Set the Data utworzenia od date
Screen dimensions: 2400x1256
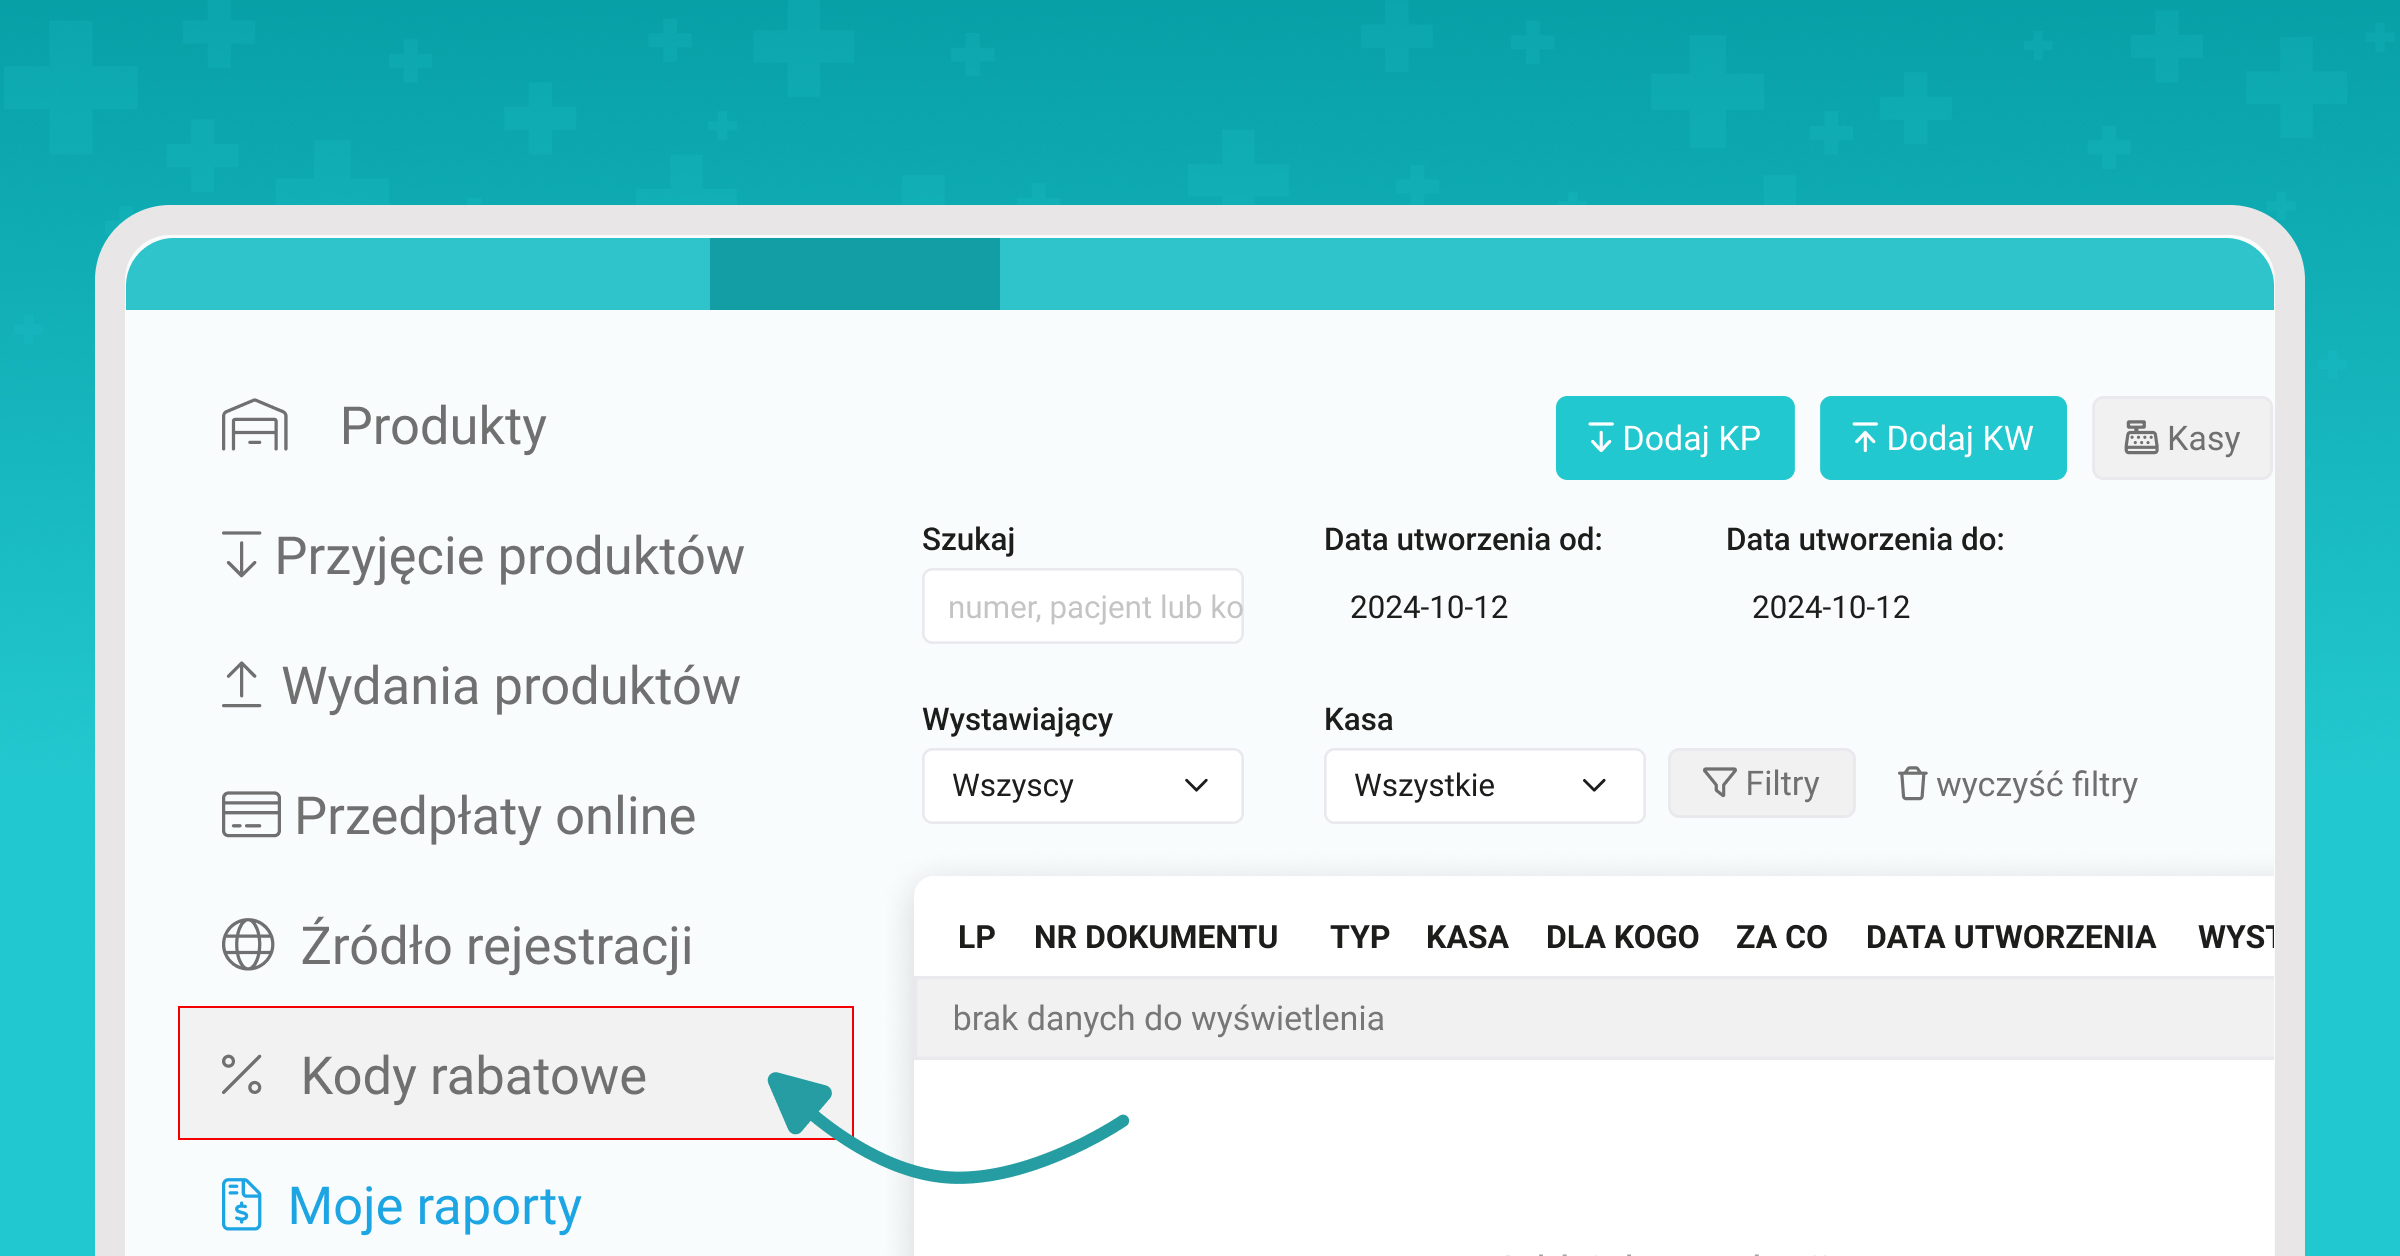coord(1429,607)
